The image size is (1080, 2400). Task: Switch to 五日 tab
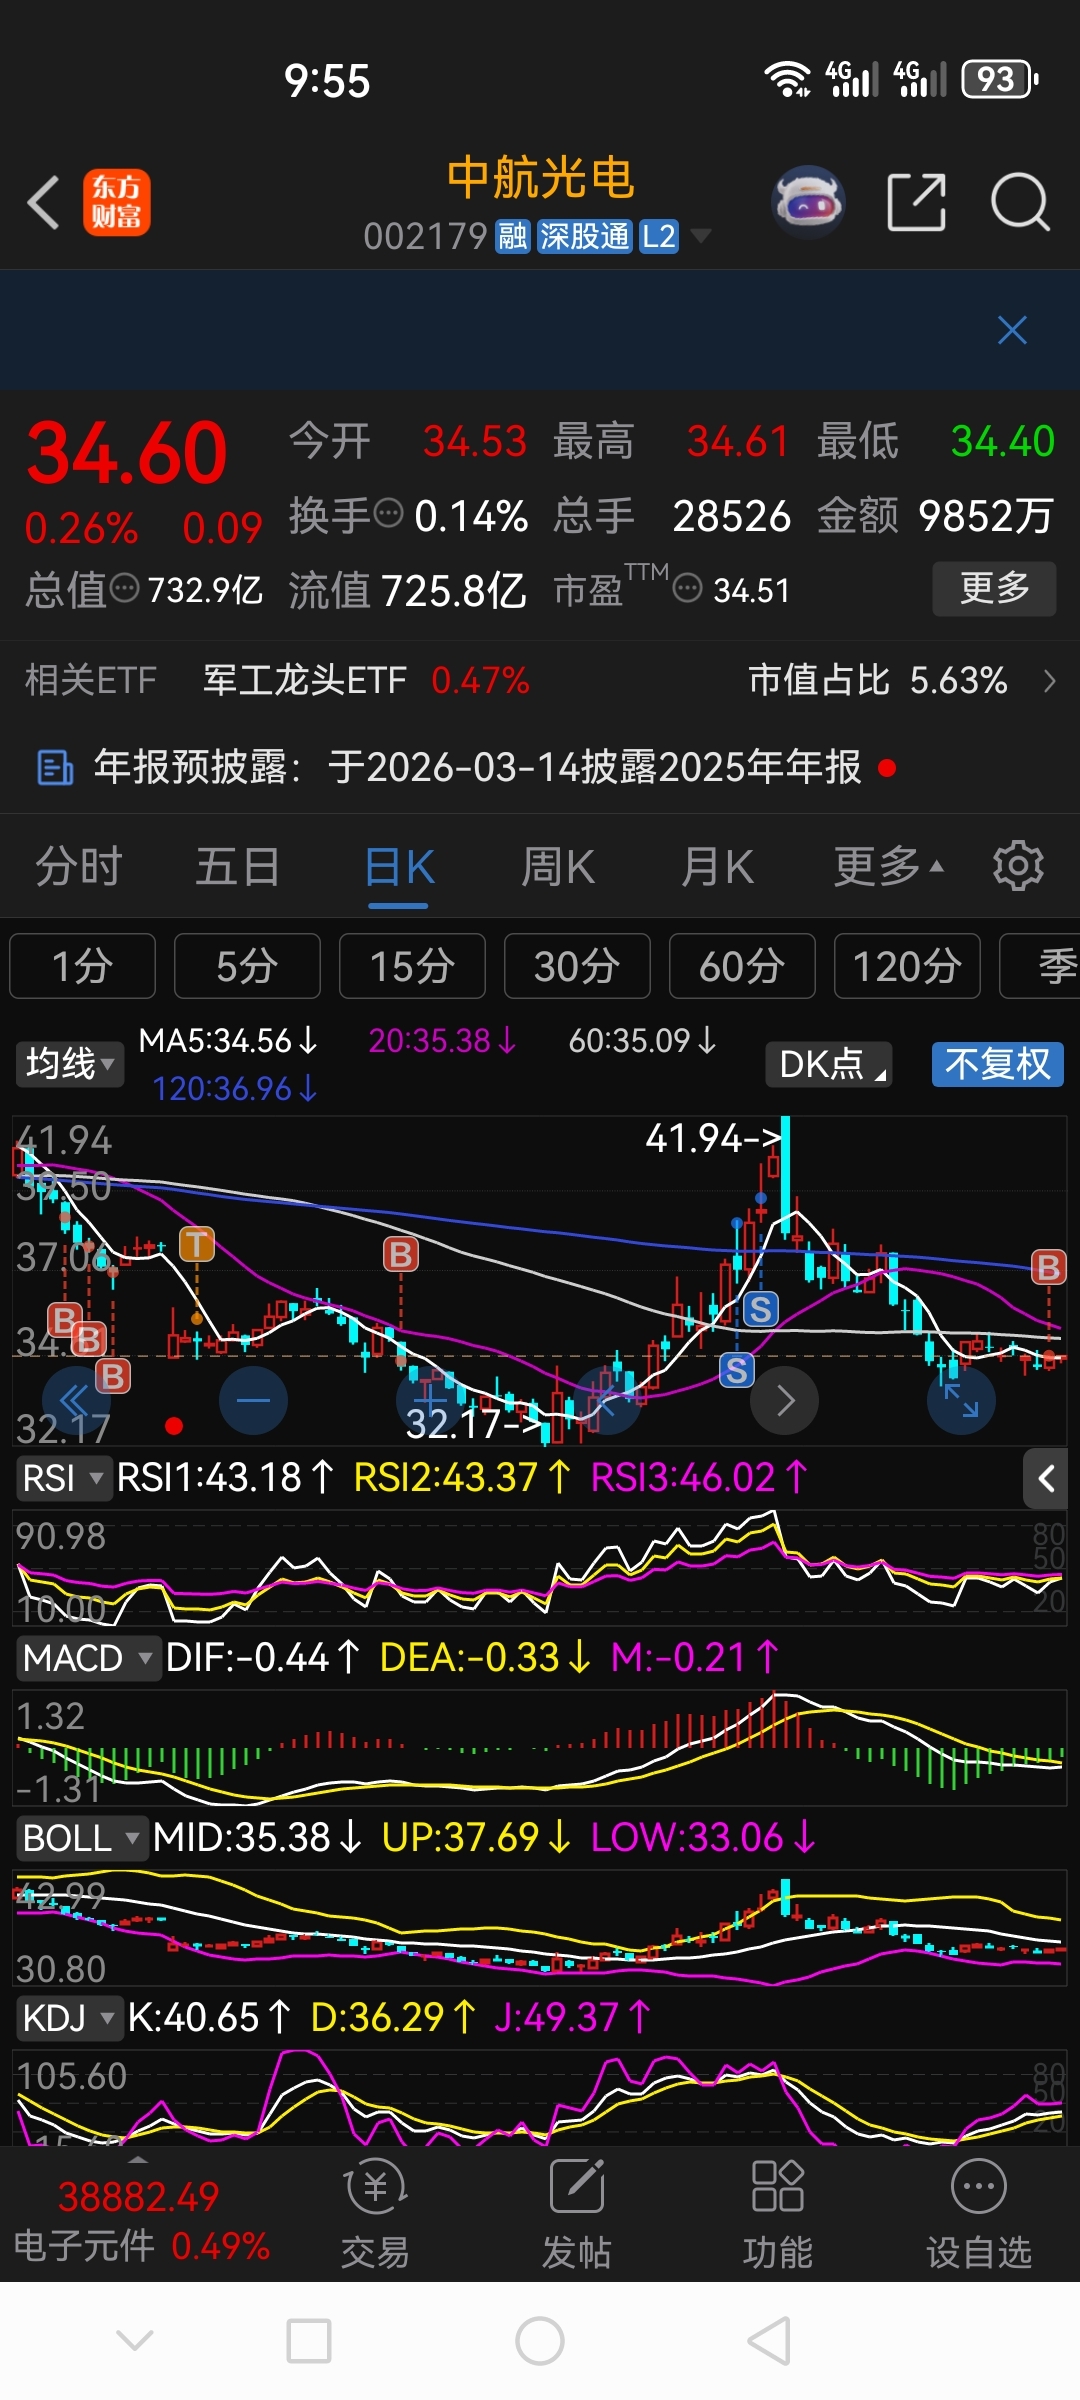point(237,866)
